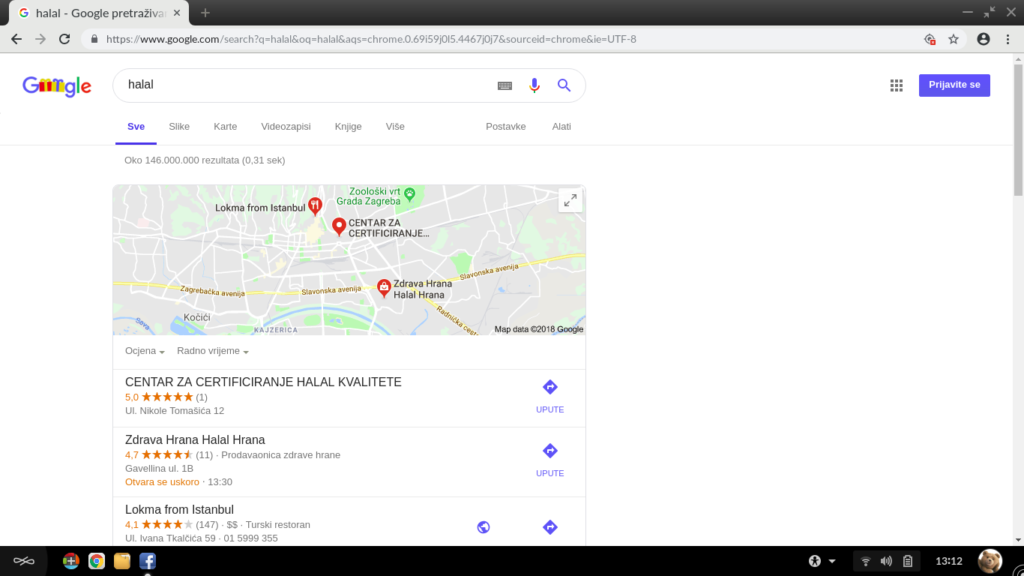This screenshot has width=1024, height=576.
Task: Open Facebook from the taskbar
Action: click(x=147, y=561)
